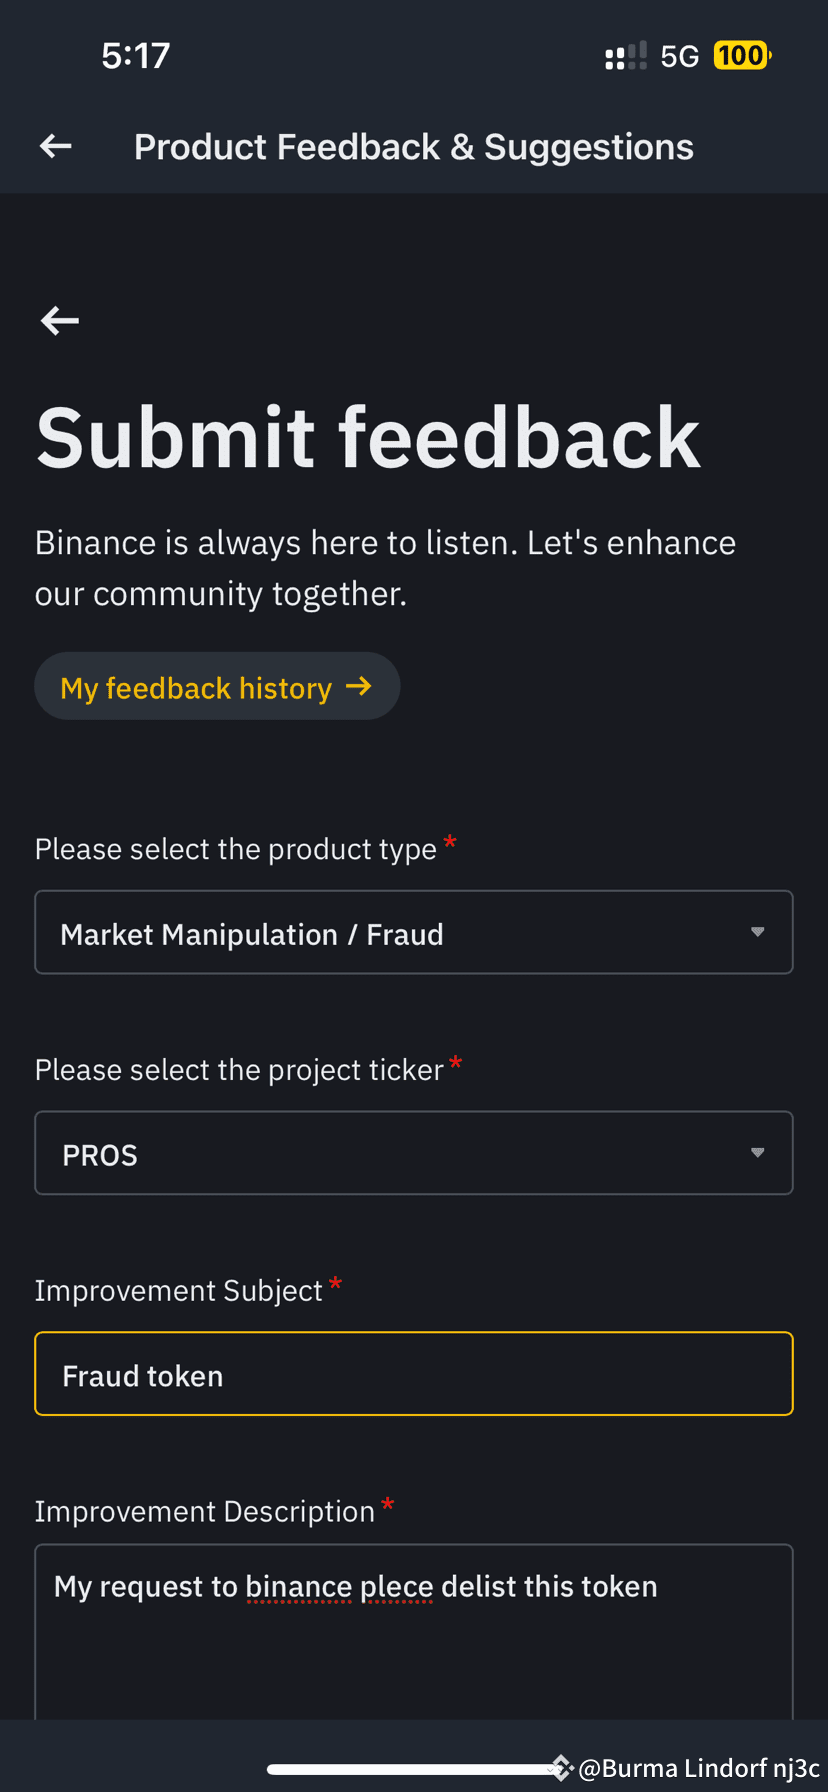This screenshot has width=828, height=1792.
Task: Focus the Improvement Subject field containing Fraud token
Action: [x=414, y=1373]
